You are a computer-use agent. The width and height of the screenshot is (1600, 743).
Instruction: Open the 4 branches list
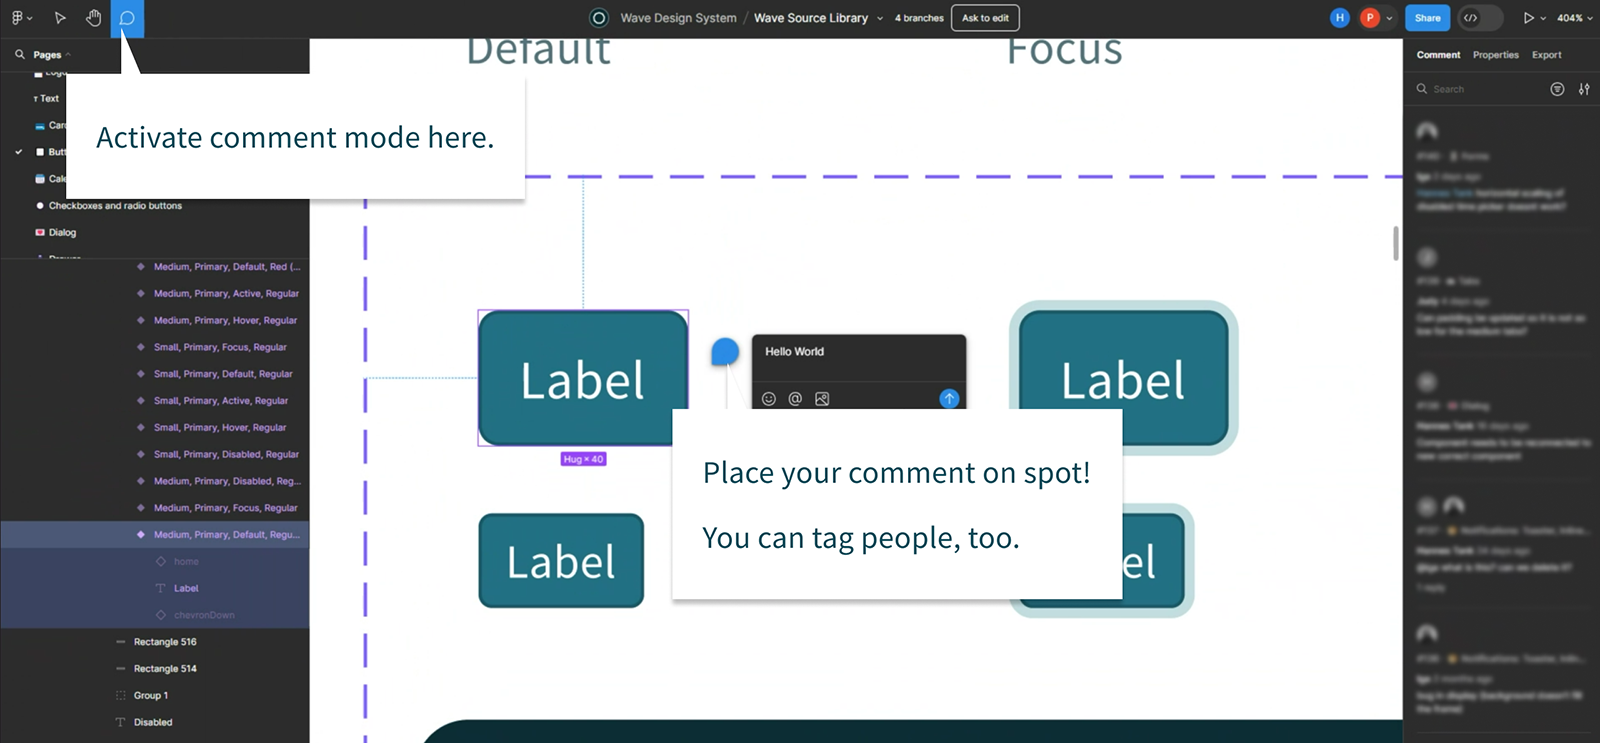tap(919, 18)
